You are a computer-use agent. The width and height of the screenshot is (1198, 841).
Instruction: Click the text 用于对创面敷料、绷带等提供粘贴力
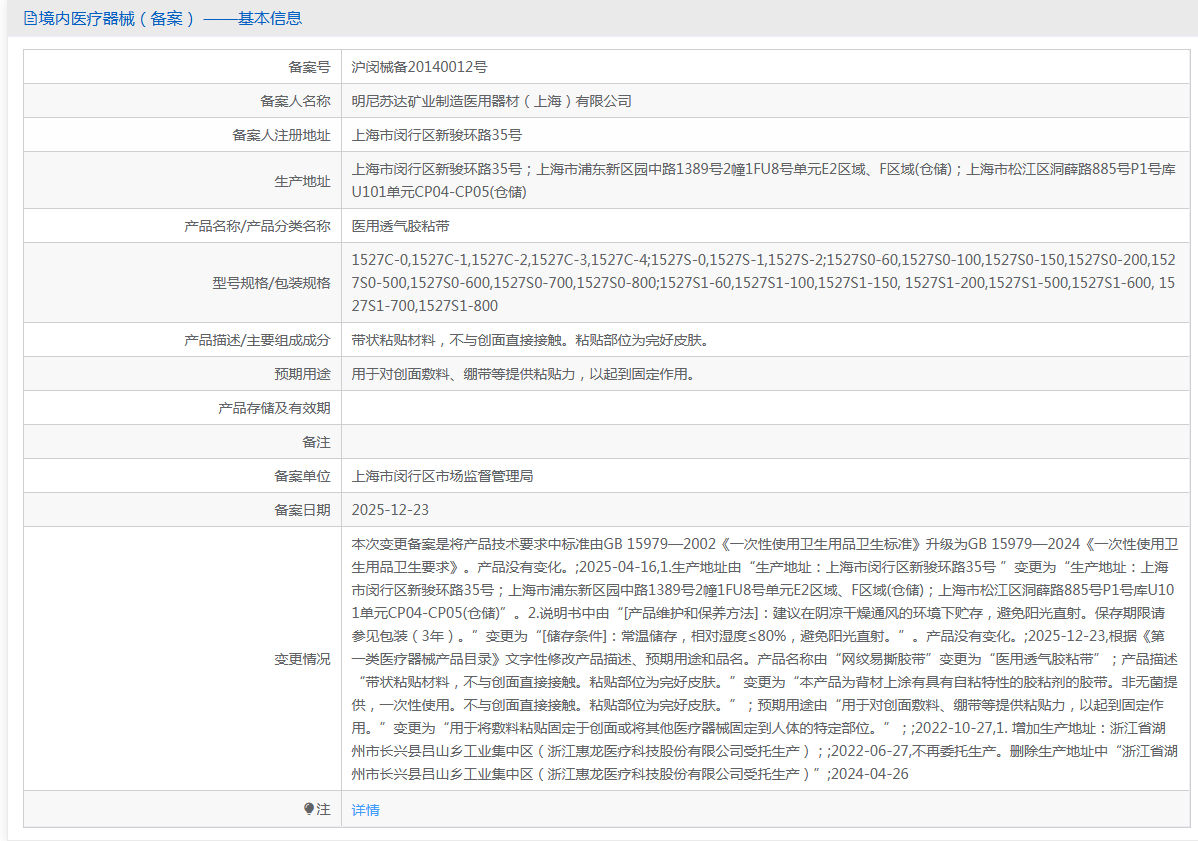coord(523,374)
